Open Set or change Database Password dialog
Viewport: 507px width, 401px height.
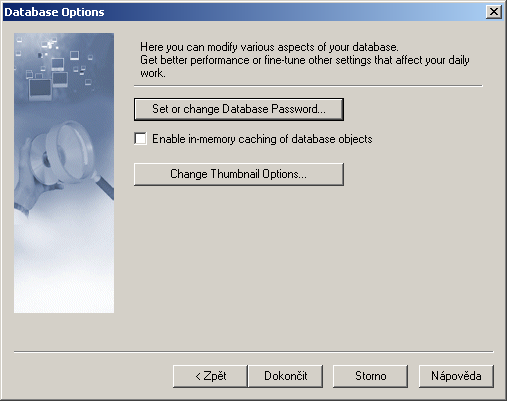tap(239, 109)
